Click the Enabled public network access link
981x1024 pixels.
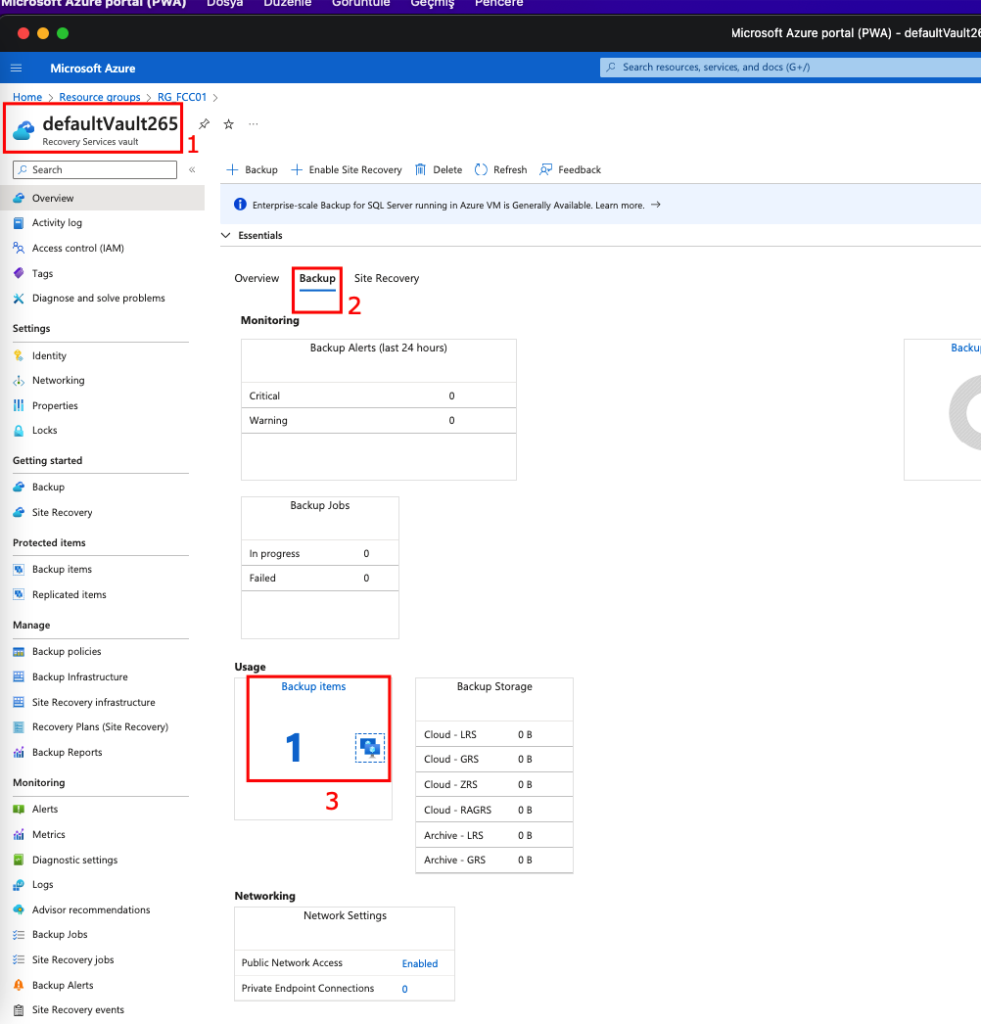pos(420,964)
